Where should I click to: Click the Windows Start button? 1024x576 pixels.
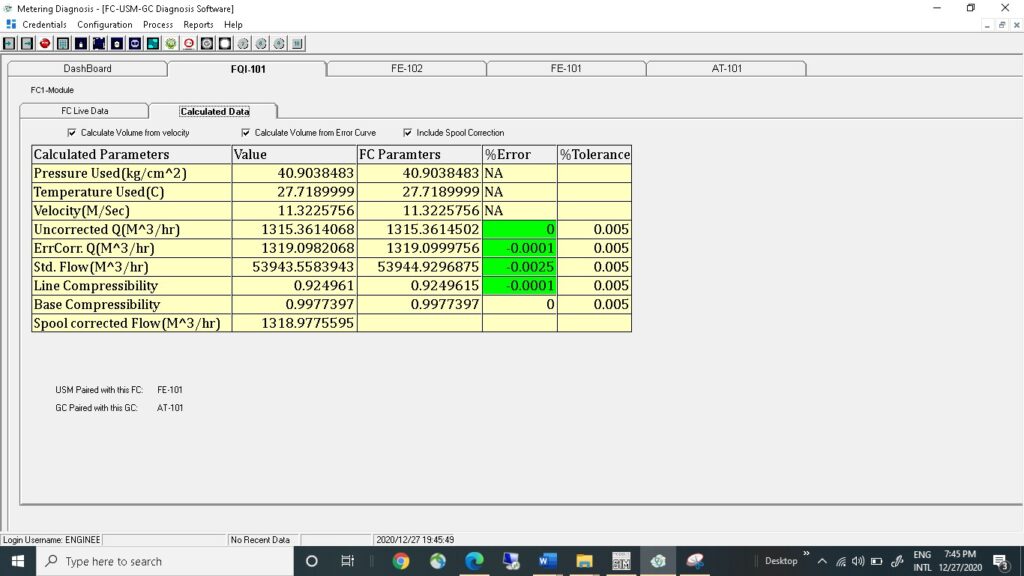point(18,561)
